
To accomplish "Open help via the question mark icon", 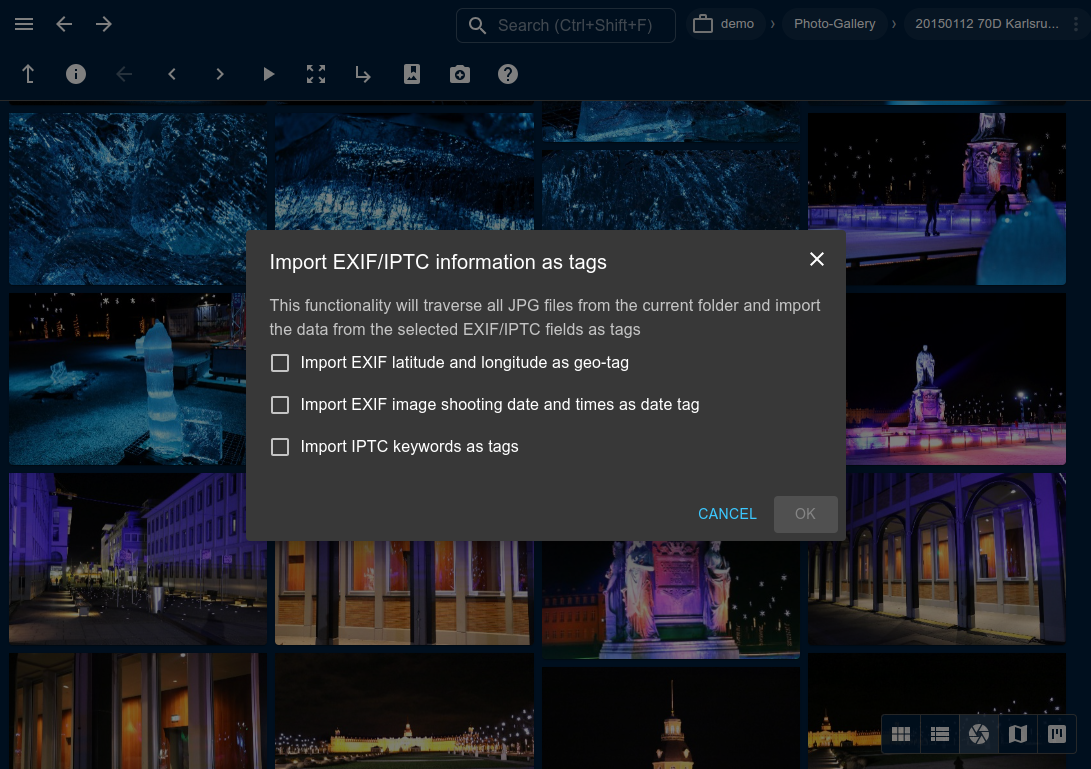I will 508,74.
